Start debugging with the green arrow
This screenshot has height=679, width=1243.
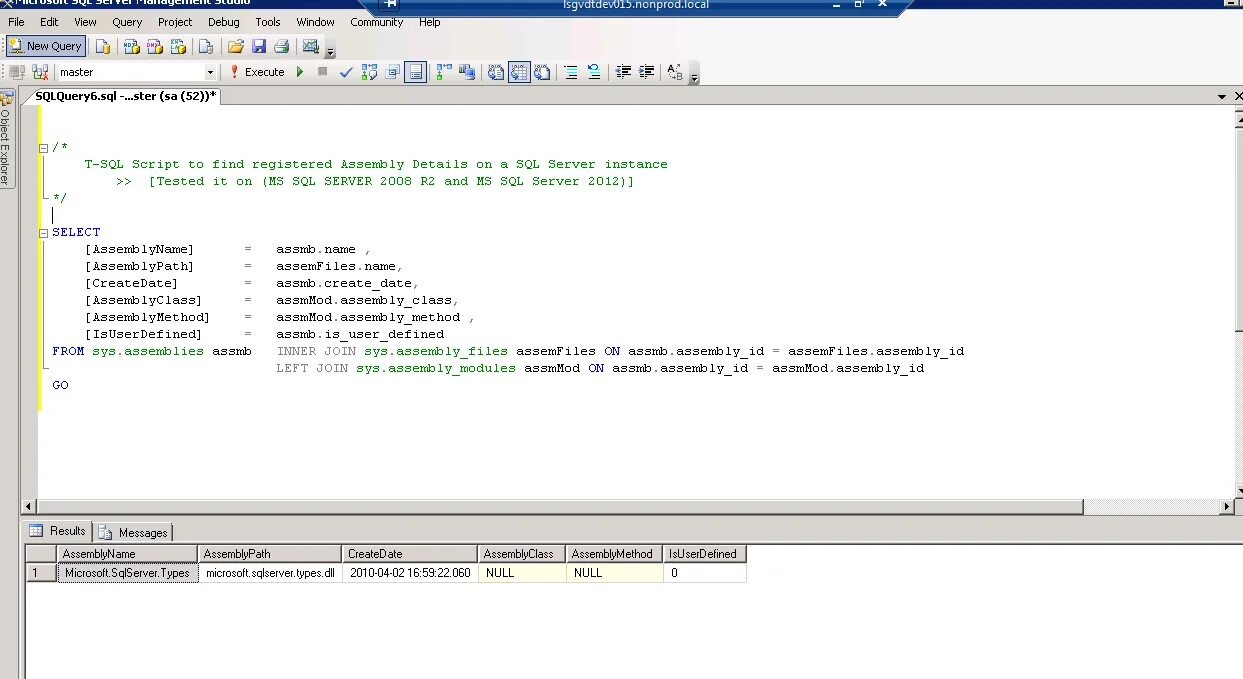pyautogui.click(x=300, y=72)
